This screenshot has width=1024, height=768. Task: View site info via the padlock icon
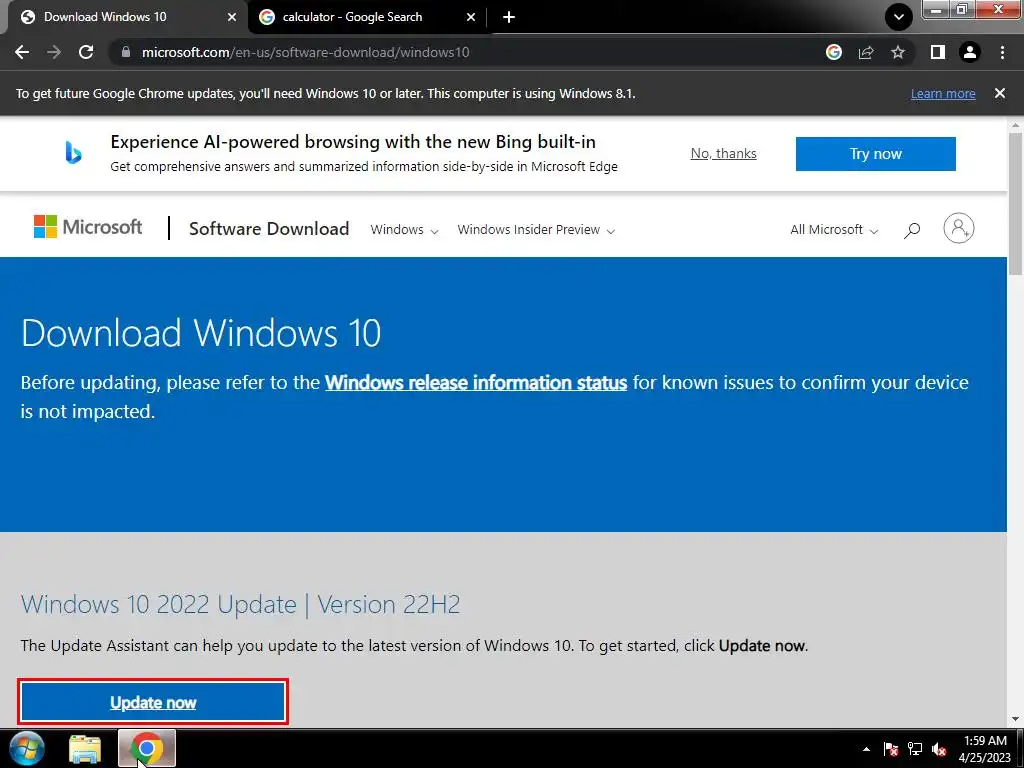(x=126, y=52)
